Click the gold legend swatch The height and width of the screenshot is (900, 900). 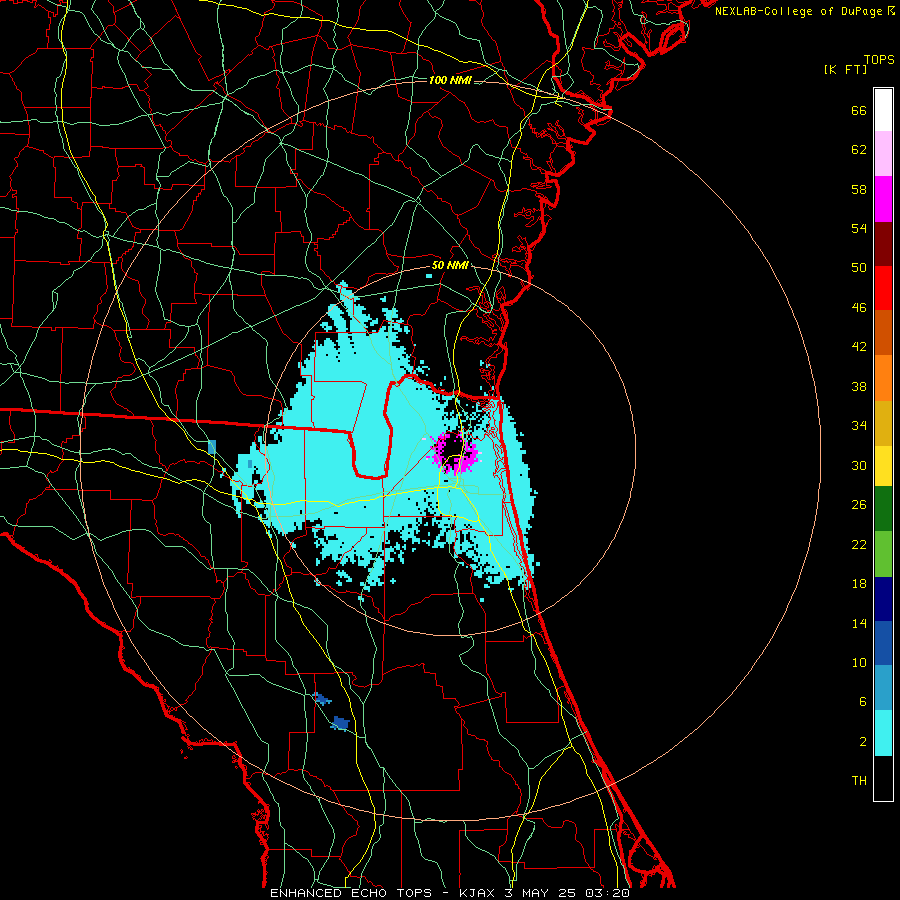tap(883, 423)
